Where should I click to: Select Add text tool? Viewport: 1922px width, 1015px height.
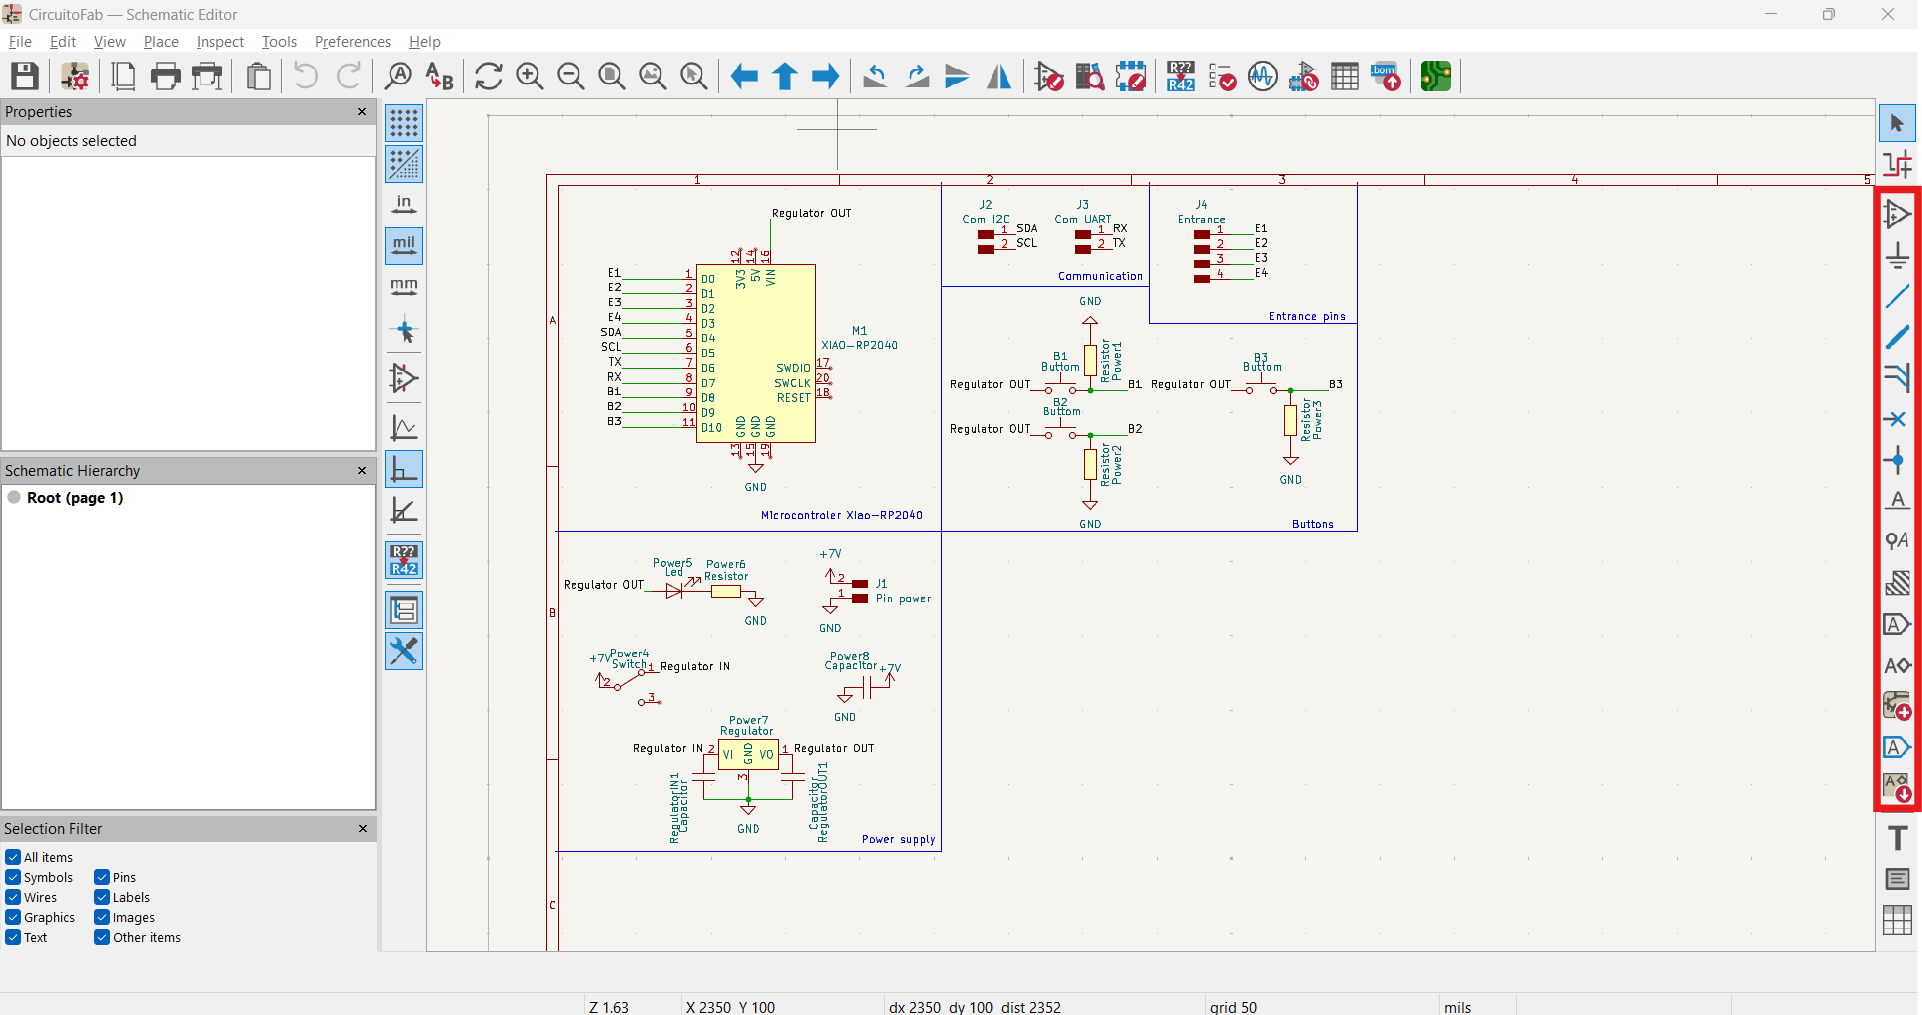pyautogui.click(x=1897, y=838)
